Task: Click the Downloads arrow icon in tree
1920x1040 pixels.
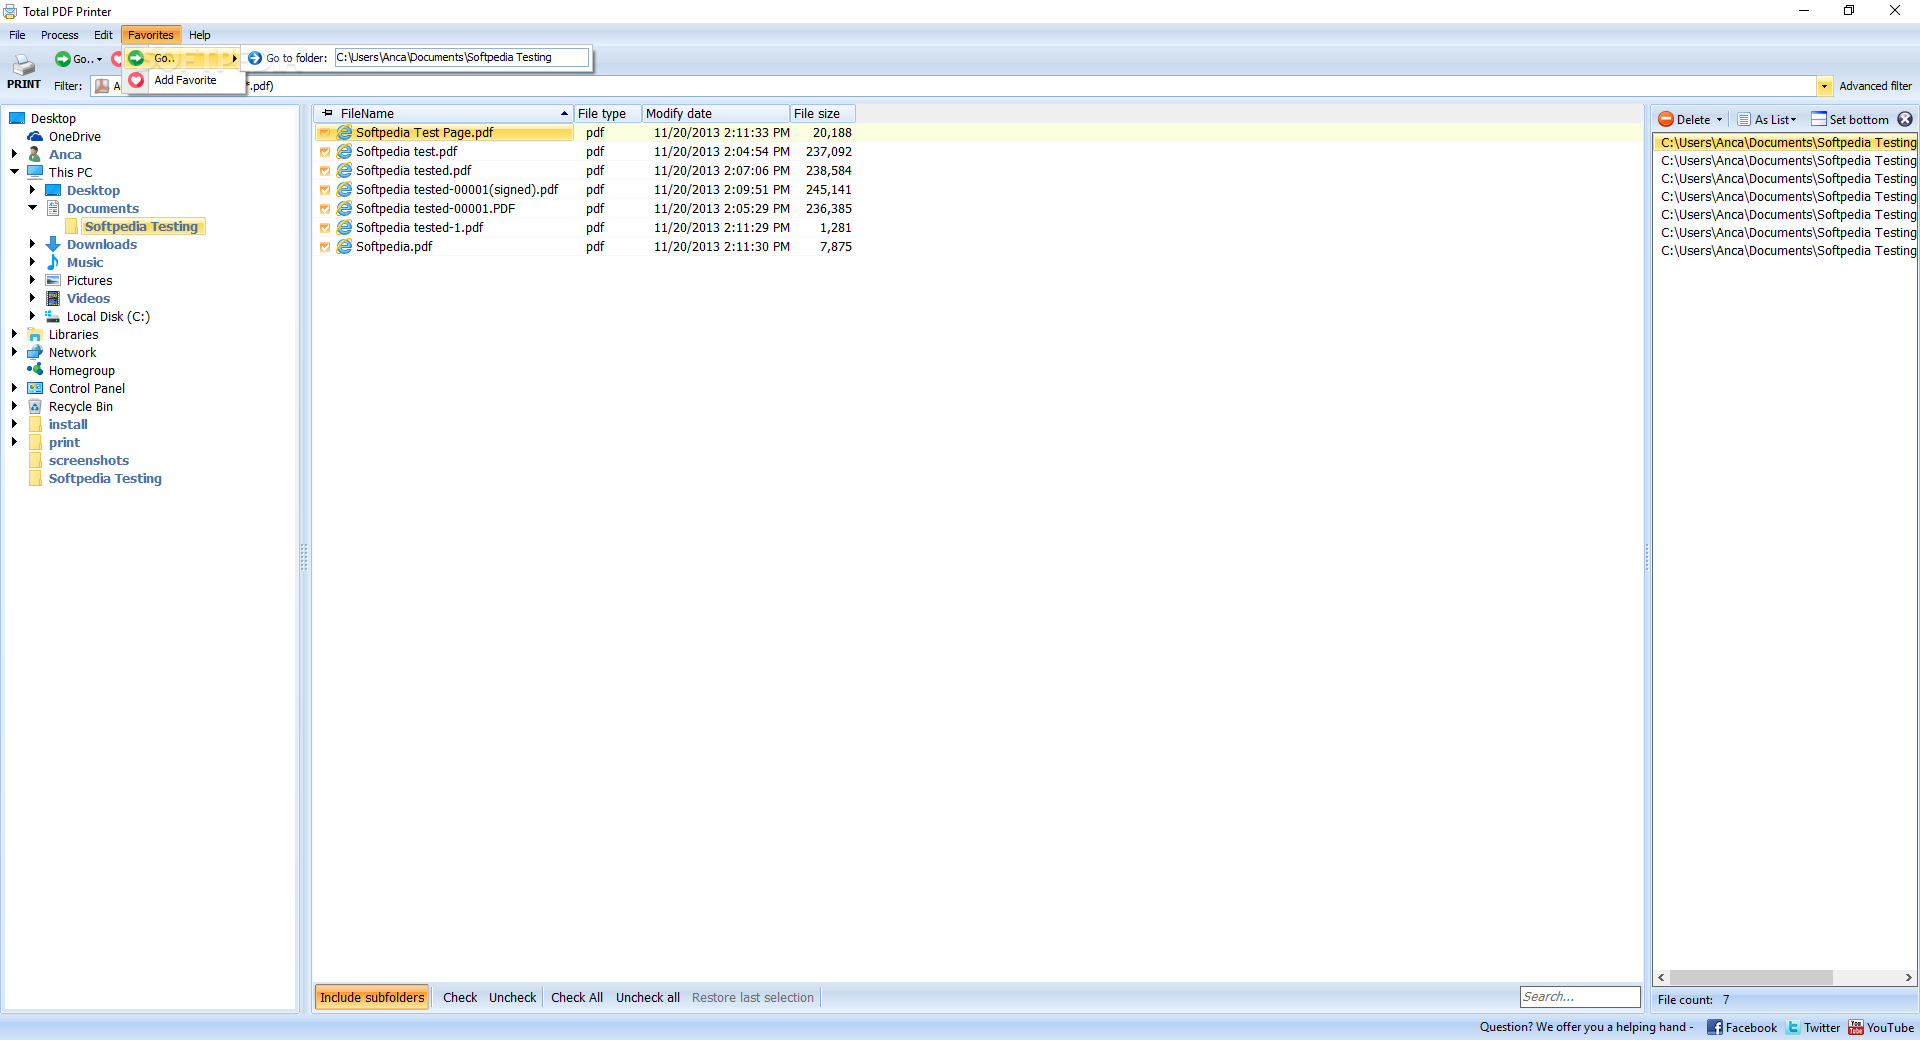Action: [53, 245]
